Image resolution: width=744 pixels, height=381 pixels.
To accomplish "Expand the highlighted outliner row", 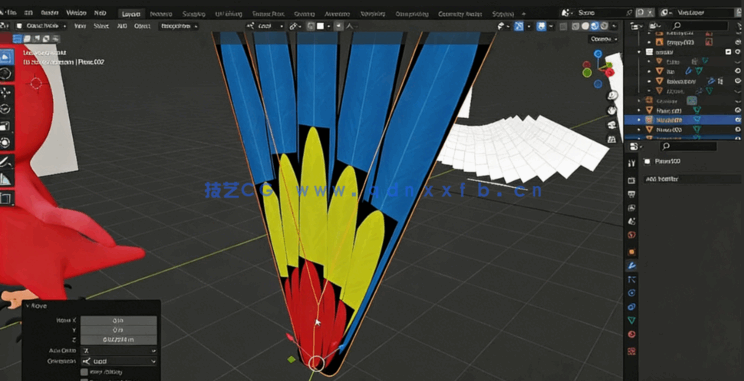I will [639, 120].
